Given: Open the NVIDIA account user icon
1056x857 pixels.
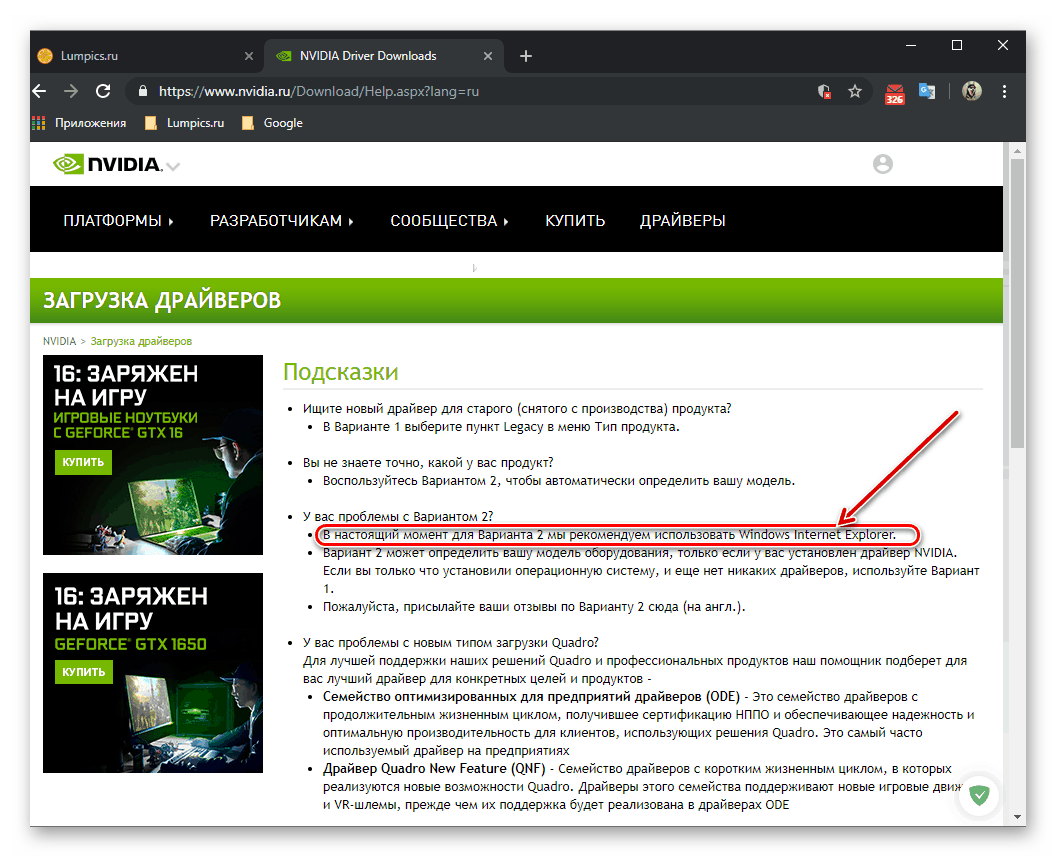Looking at the screenshot, I should (x=882, y=164).
